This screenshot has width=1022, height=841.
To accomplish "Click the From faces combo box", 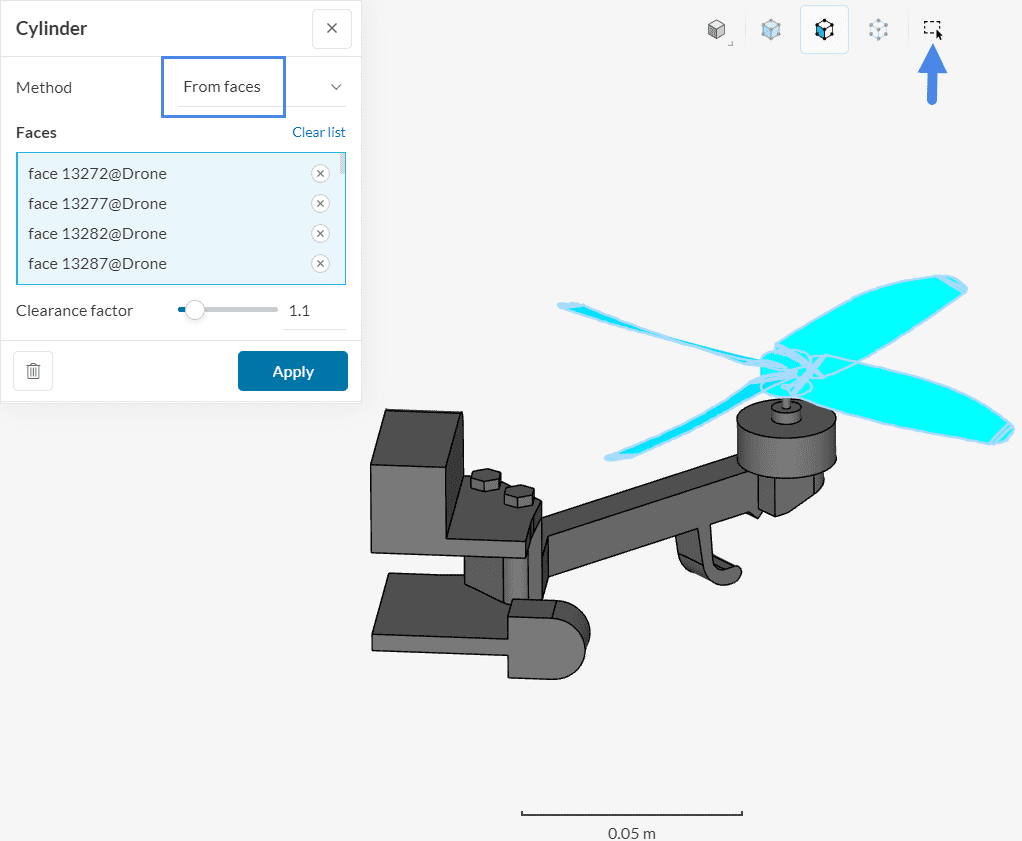I will point(223,86).
